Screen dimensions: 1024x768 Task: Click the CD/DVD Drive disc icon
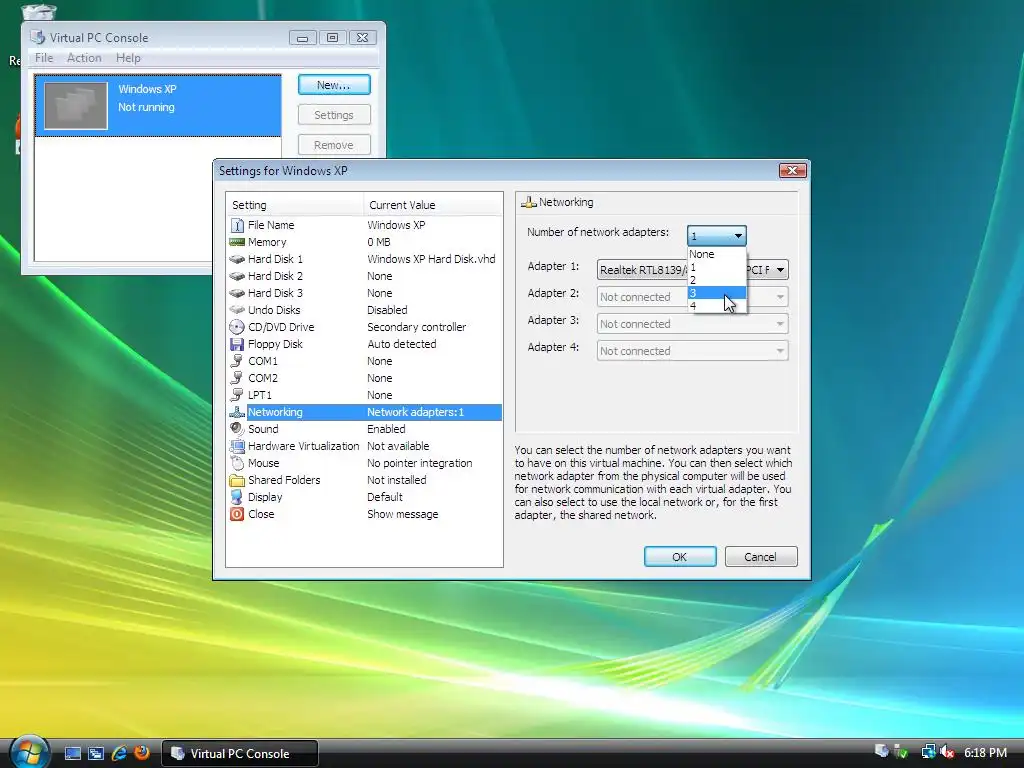237,327
